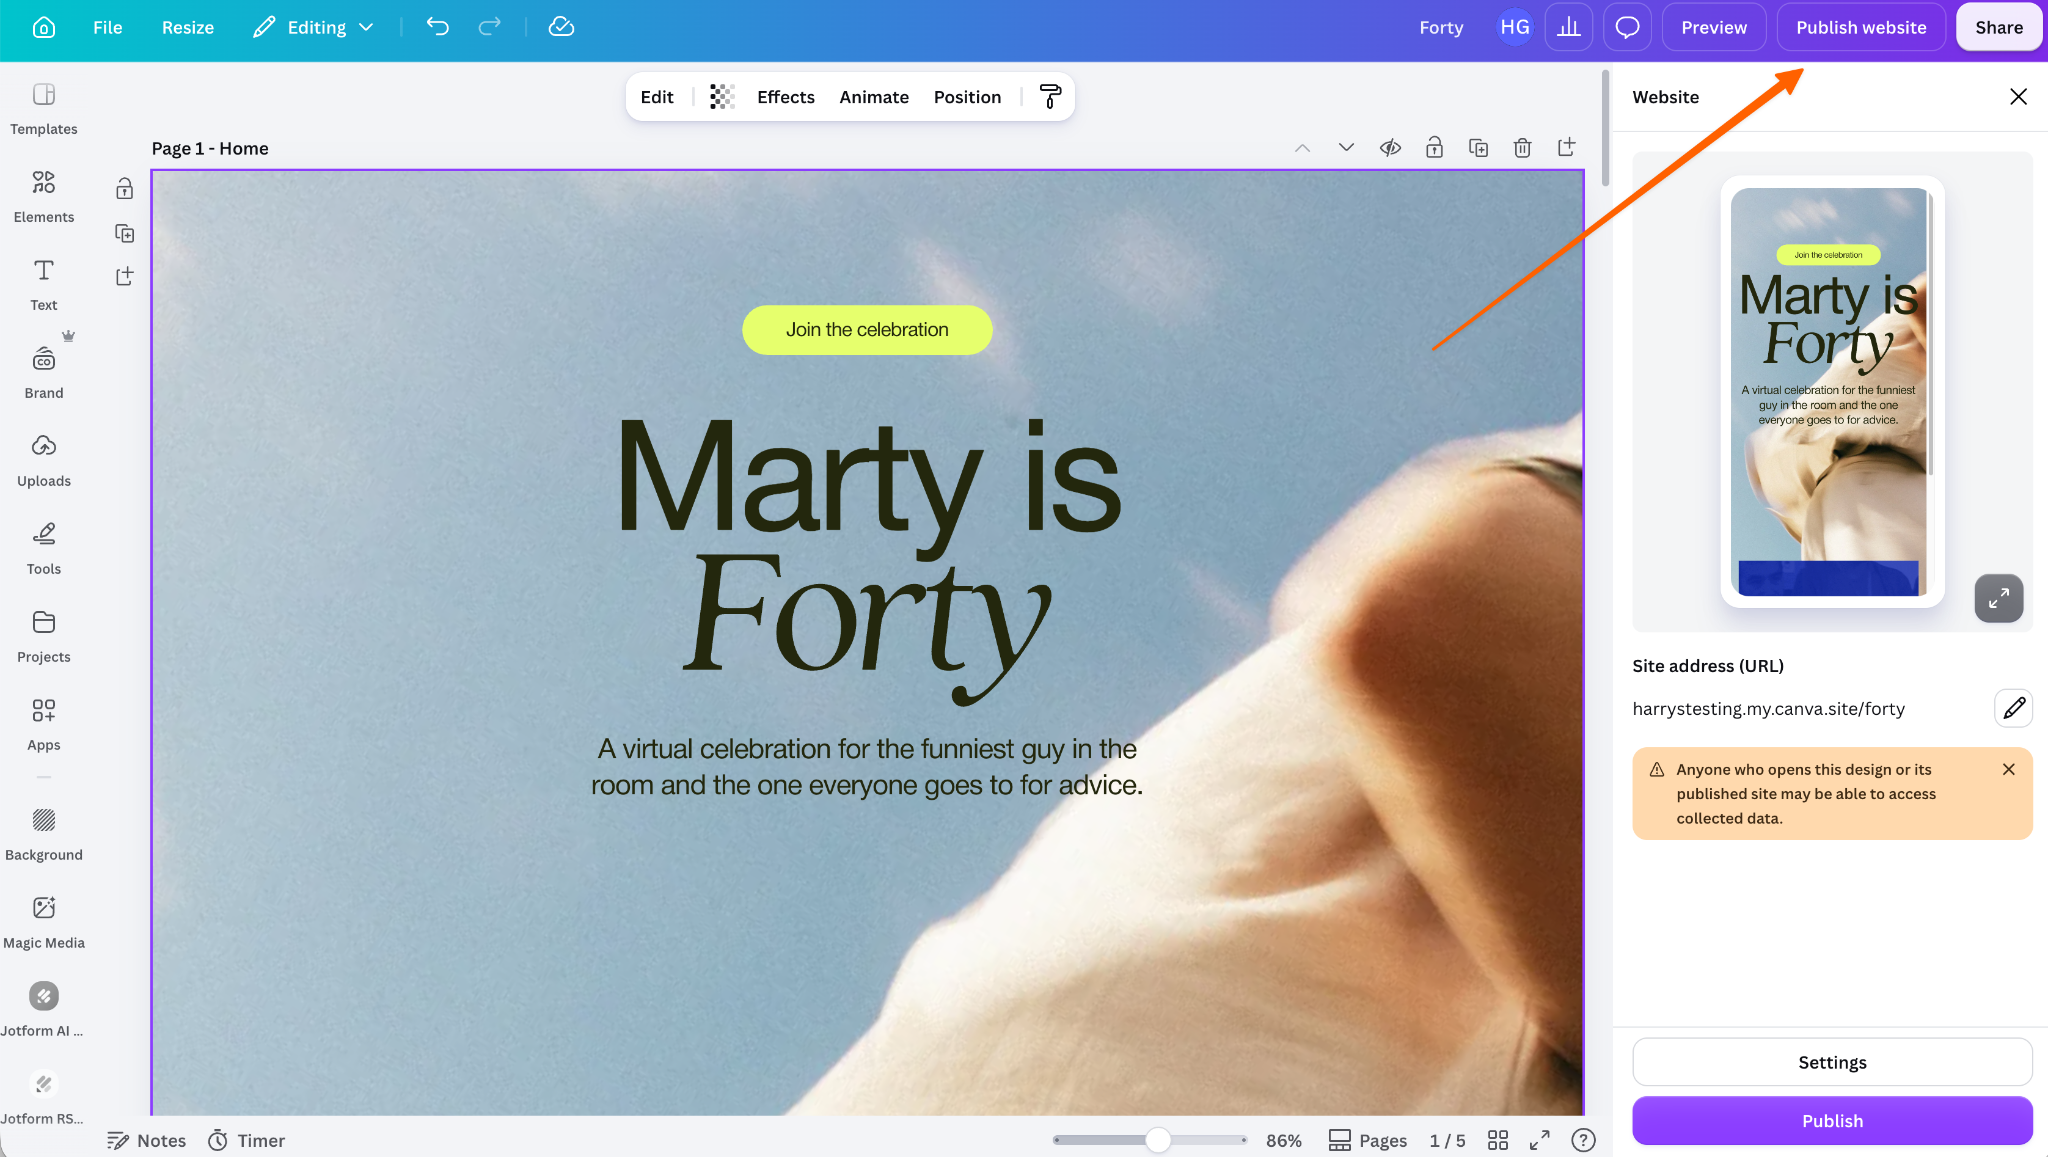The height and width of the screenshot is (1157, 2048).
Task: Select the Text tool in sidebar
Action: coord(44,285)
